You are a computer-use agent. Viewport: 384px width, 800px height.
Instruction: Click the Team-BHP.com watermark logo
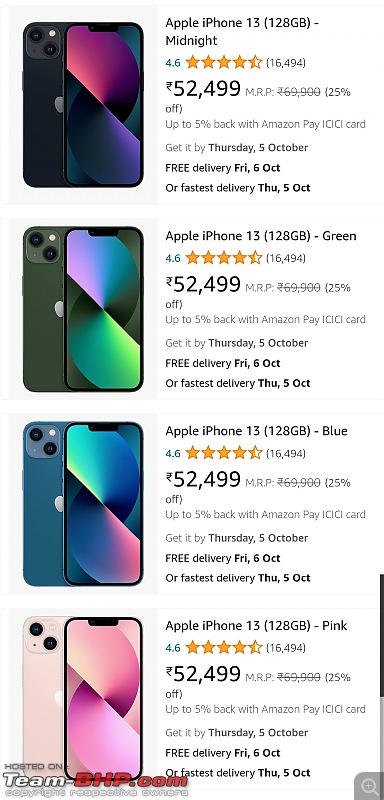pyautogui.click(x=95, y=781)
